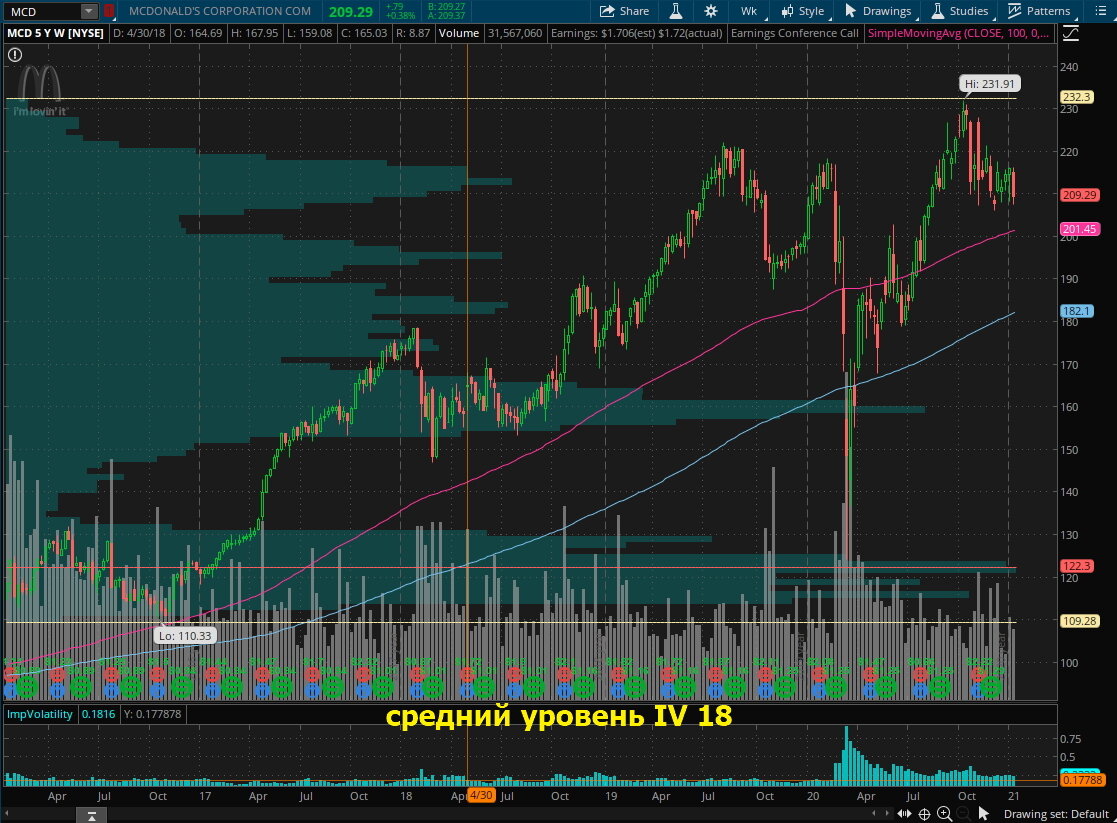
Task: Click the Hi: 231.91 price bubble
Action: pyautogui.click(x=989, y=83)
